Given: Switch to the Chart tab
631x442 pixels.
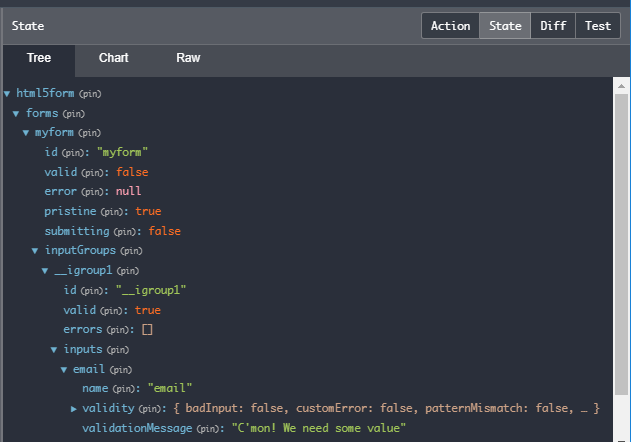Looking at the screenshot, I should point(113,58).
